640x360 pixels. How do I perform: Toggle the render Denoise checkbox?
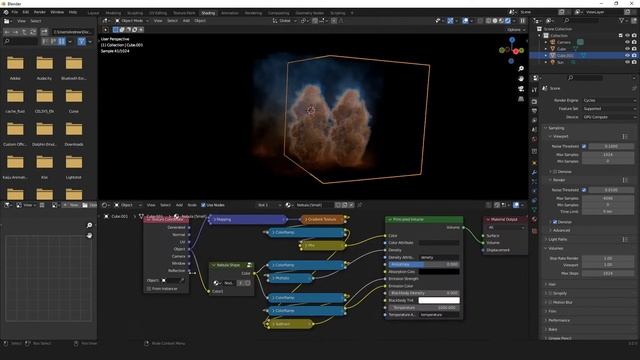pos(555,222)
